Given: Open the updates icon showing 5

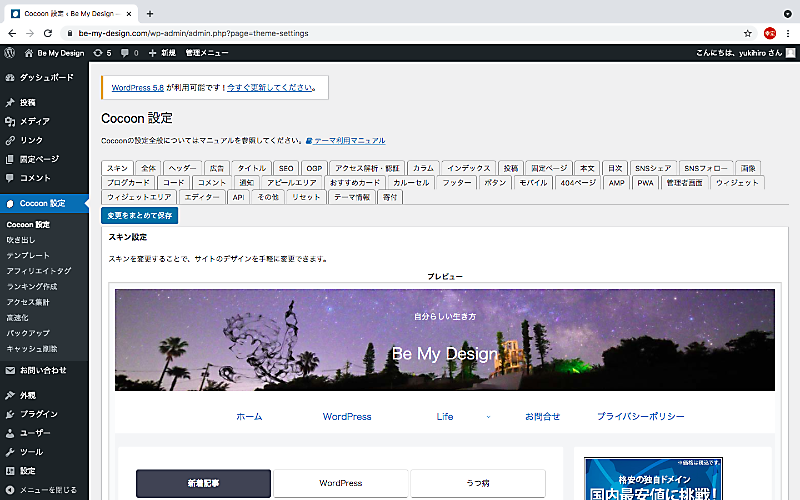Looking at the screenshot, I should [102, 52].
